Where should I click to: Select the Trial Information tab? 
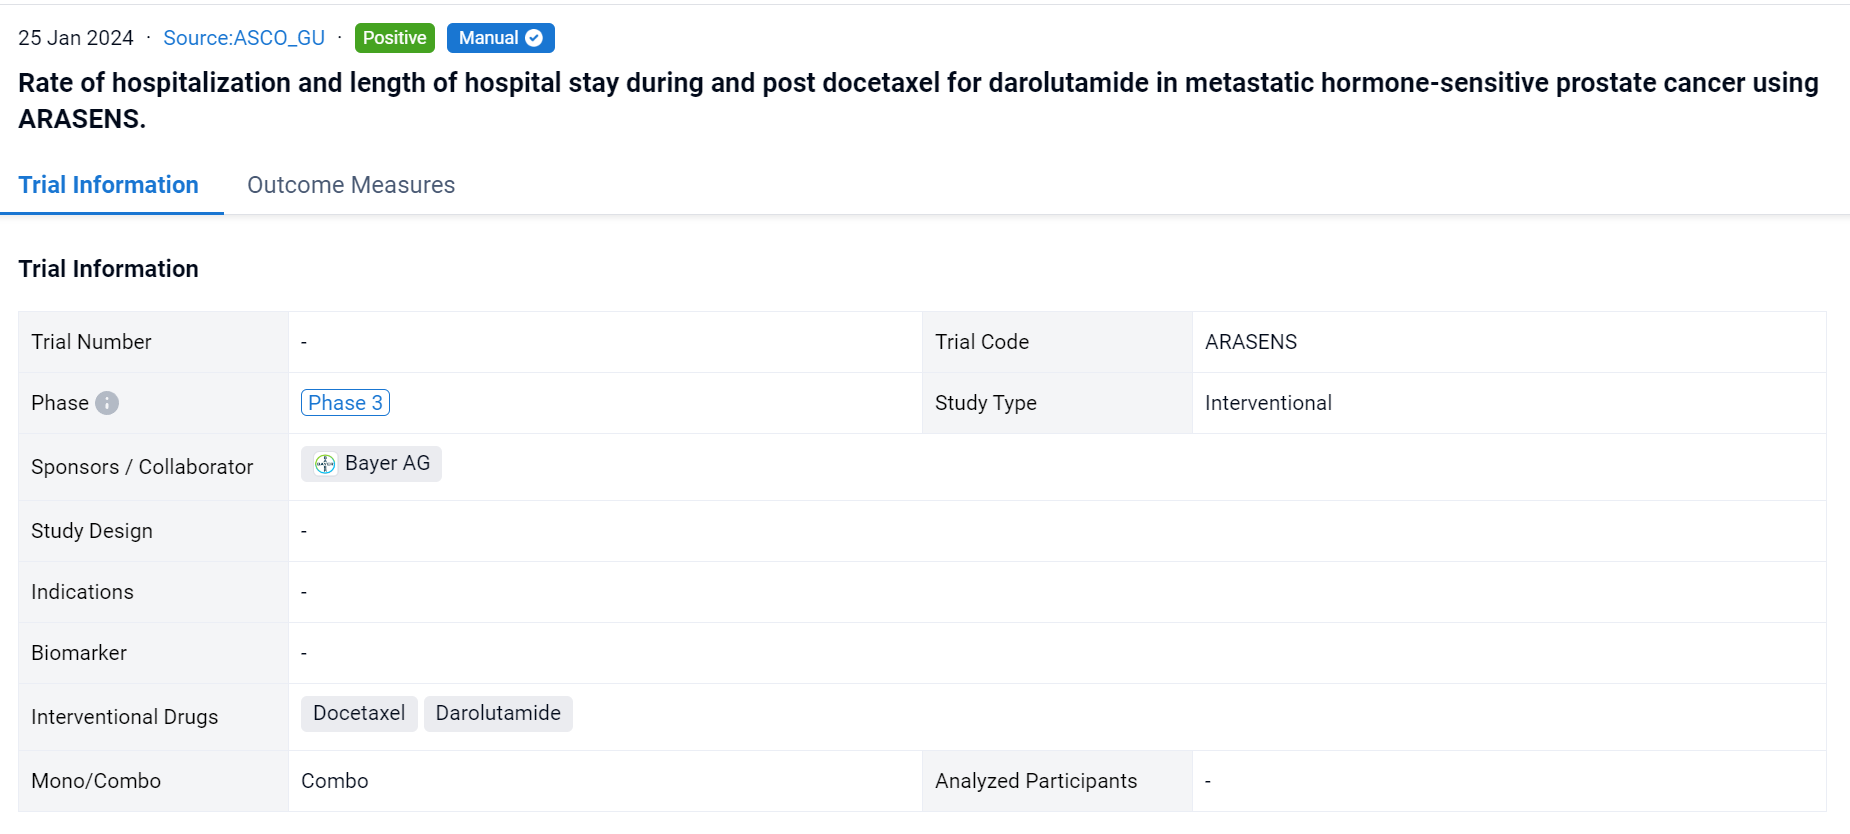[108, 185]
